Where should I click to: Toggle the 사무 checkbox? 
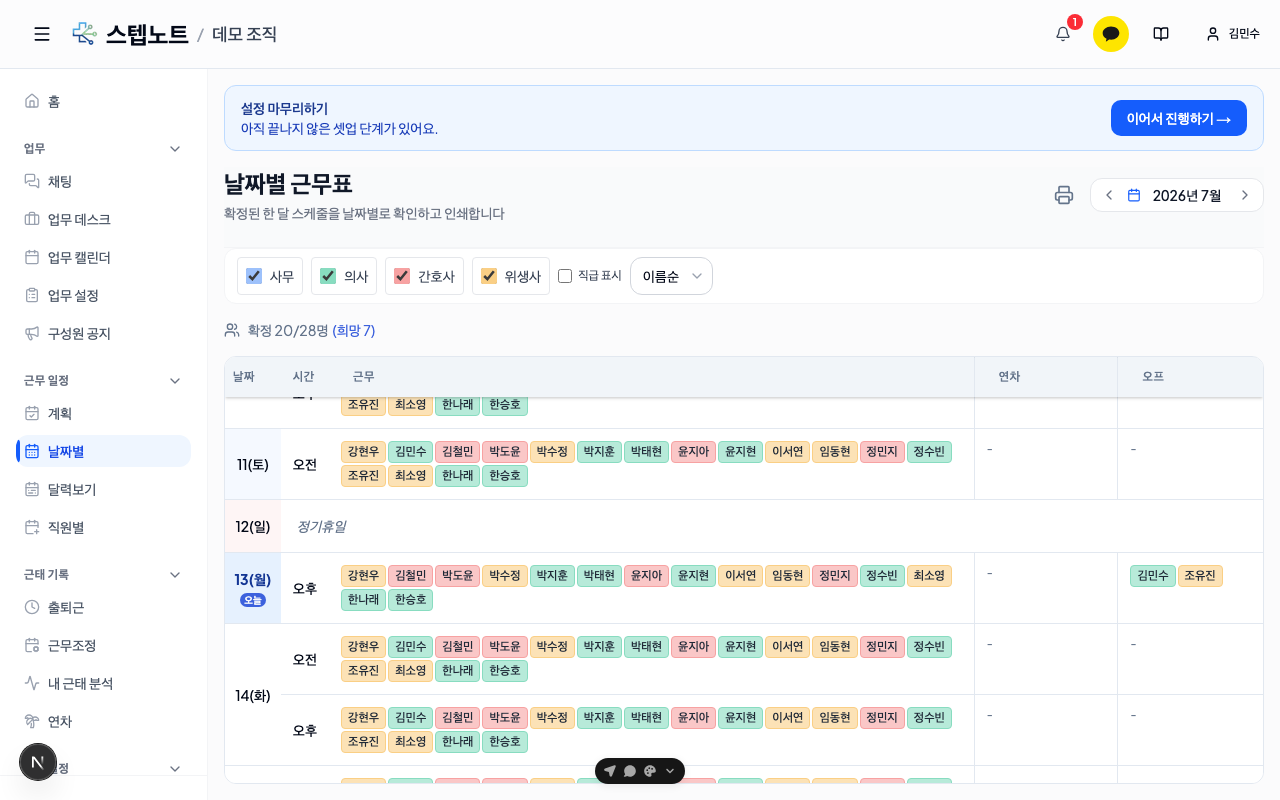tap(254, 276)
